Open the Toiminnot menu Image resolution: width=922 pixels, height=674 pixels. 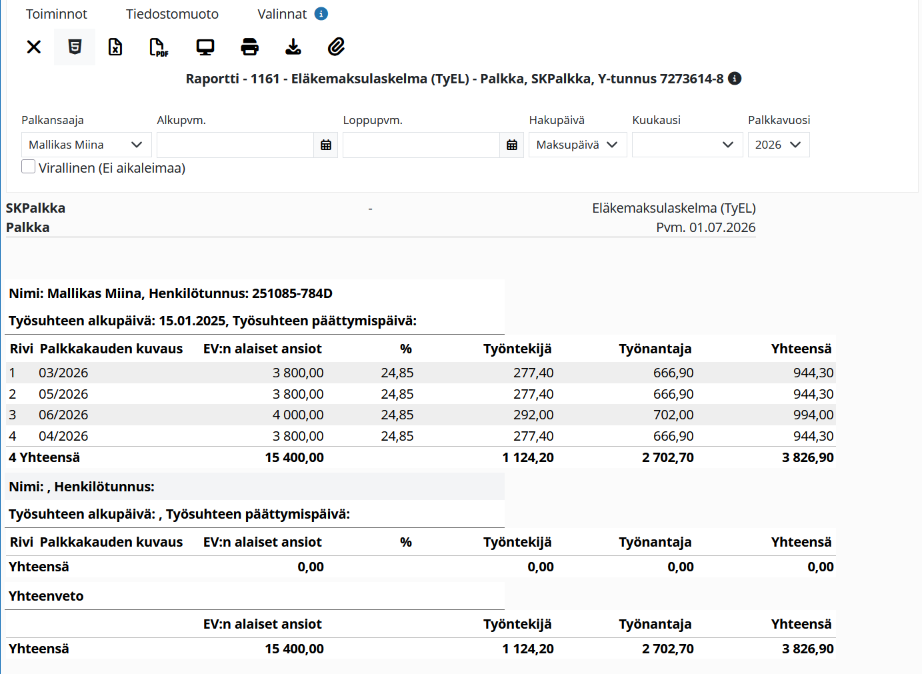[56, 14]
